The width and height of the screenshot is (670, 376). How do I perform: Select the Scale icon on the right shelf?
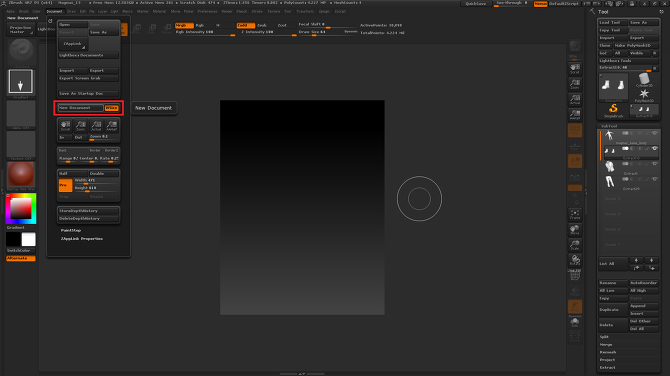pos(575,245)
